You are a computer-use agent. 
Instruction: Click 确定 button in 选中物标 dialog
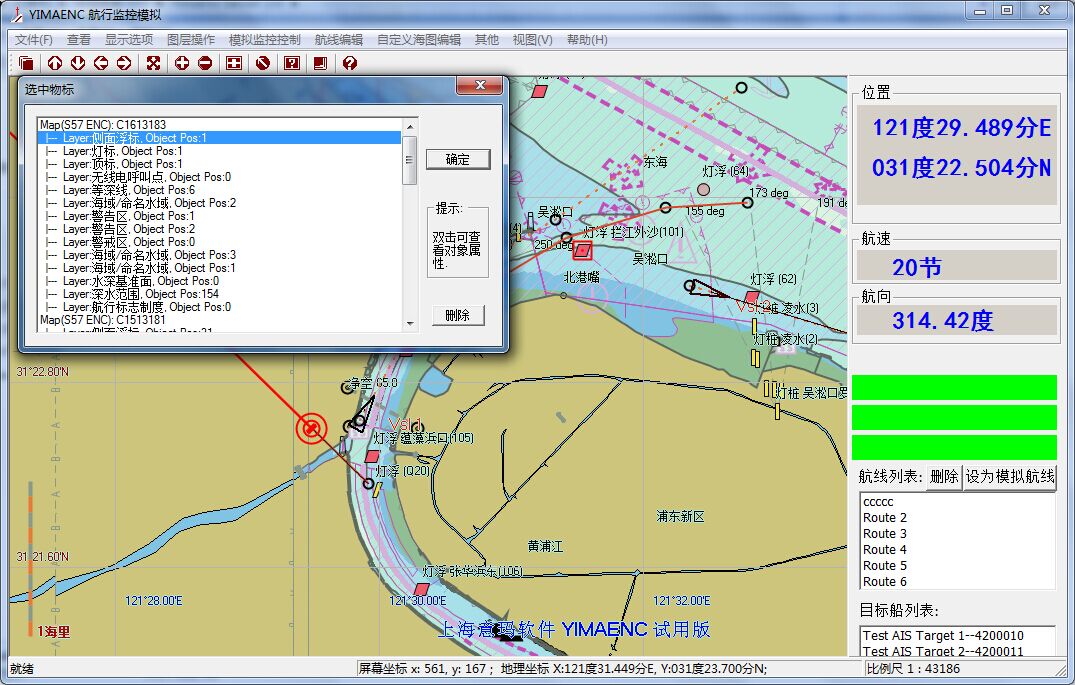click(457, 159)
